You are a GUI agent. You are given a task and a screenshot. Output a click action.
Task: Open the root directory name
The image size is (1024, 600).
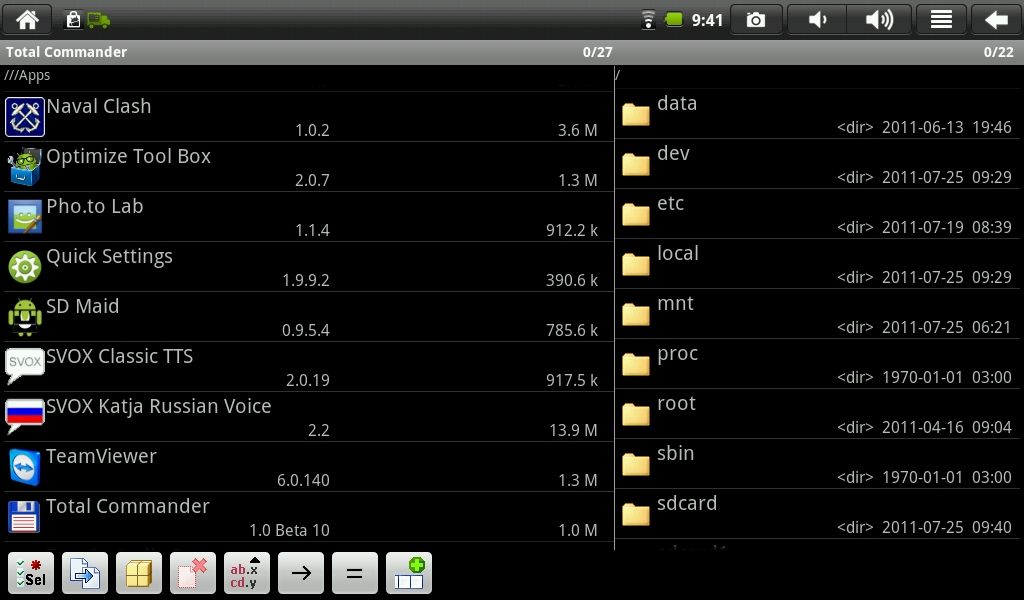676,403
